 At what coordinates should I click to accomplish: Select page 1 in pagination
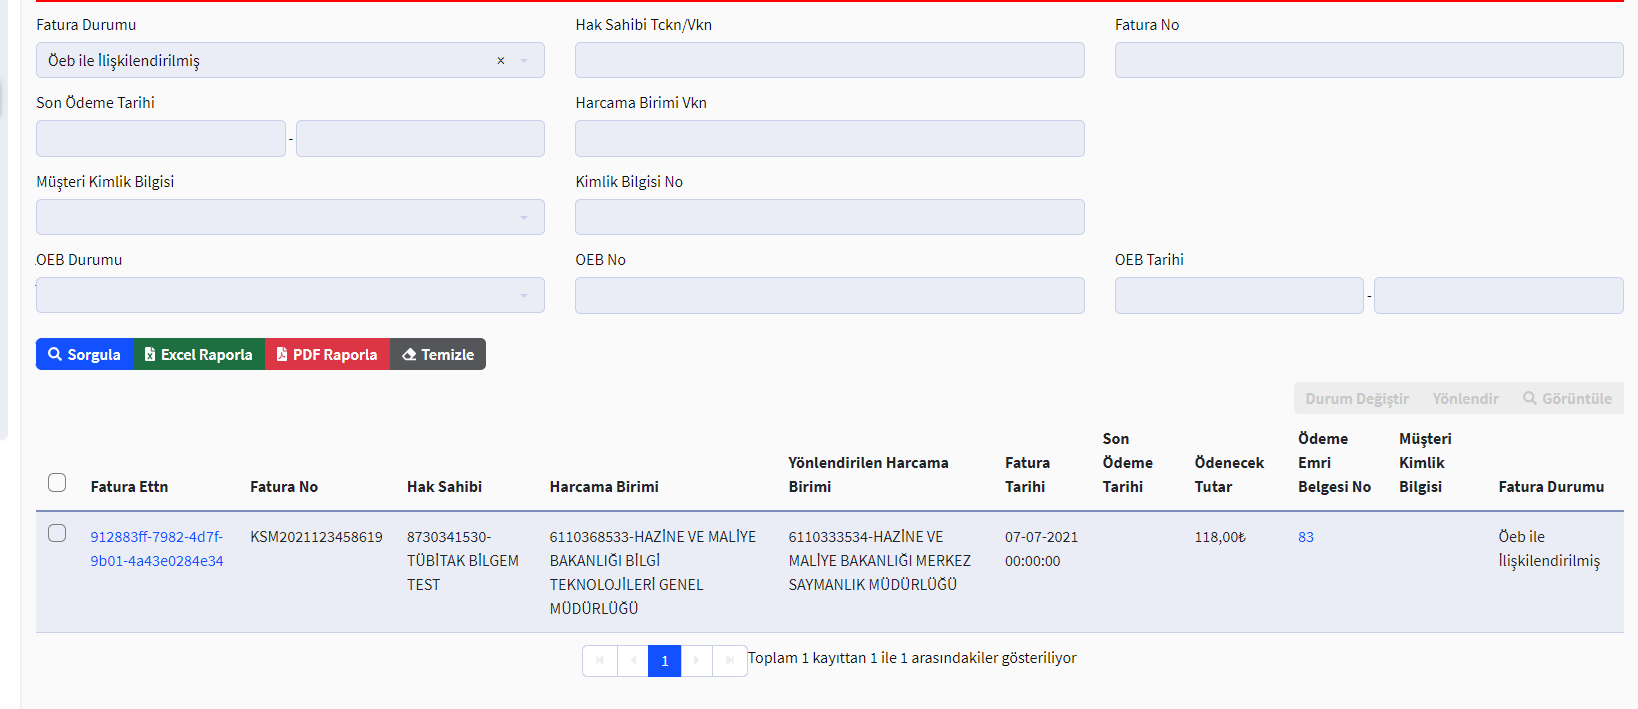point(665,661)
